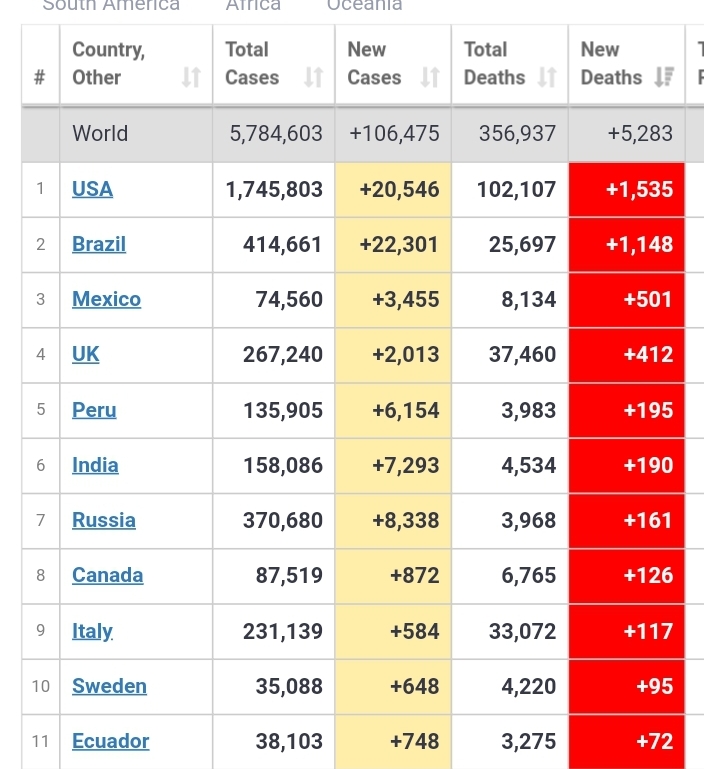Go to the India link

(x=95, y=465)
